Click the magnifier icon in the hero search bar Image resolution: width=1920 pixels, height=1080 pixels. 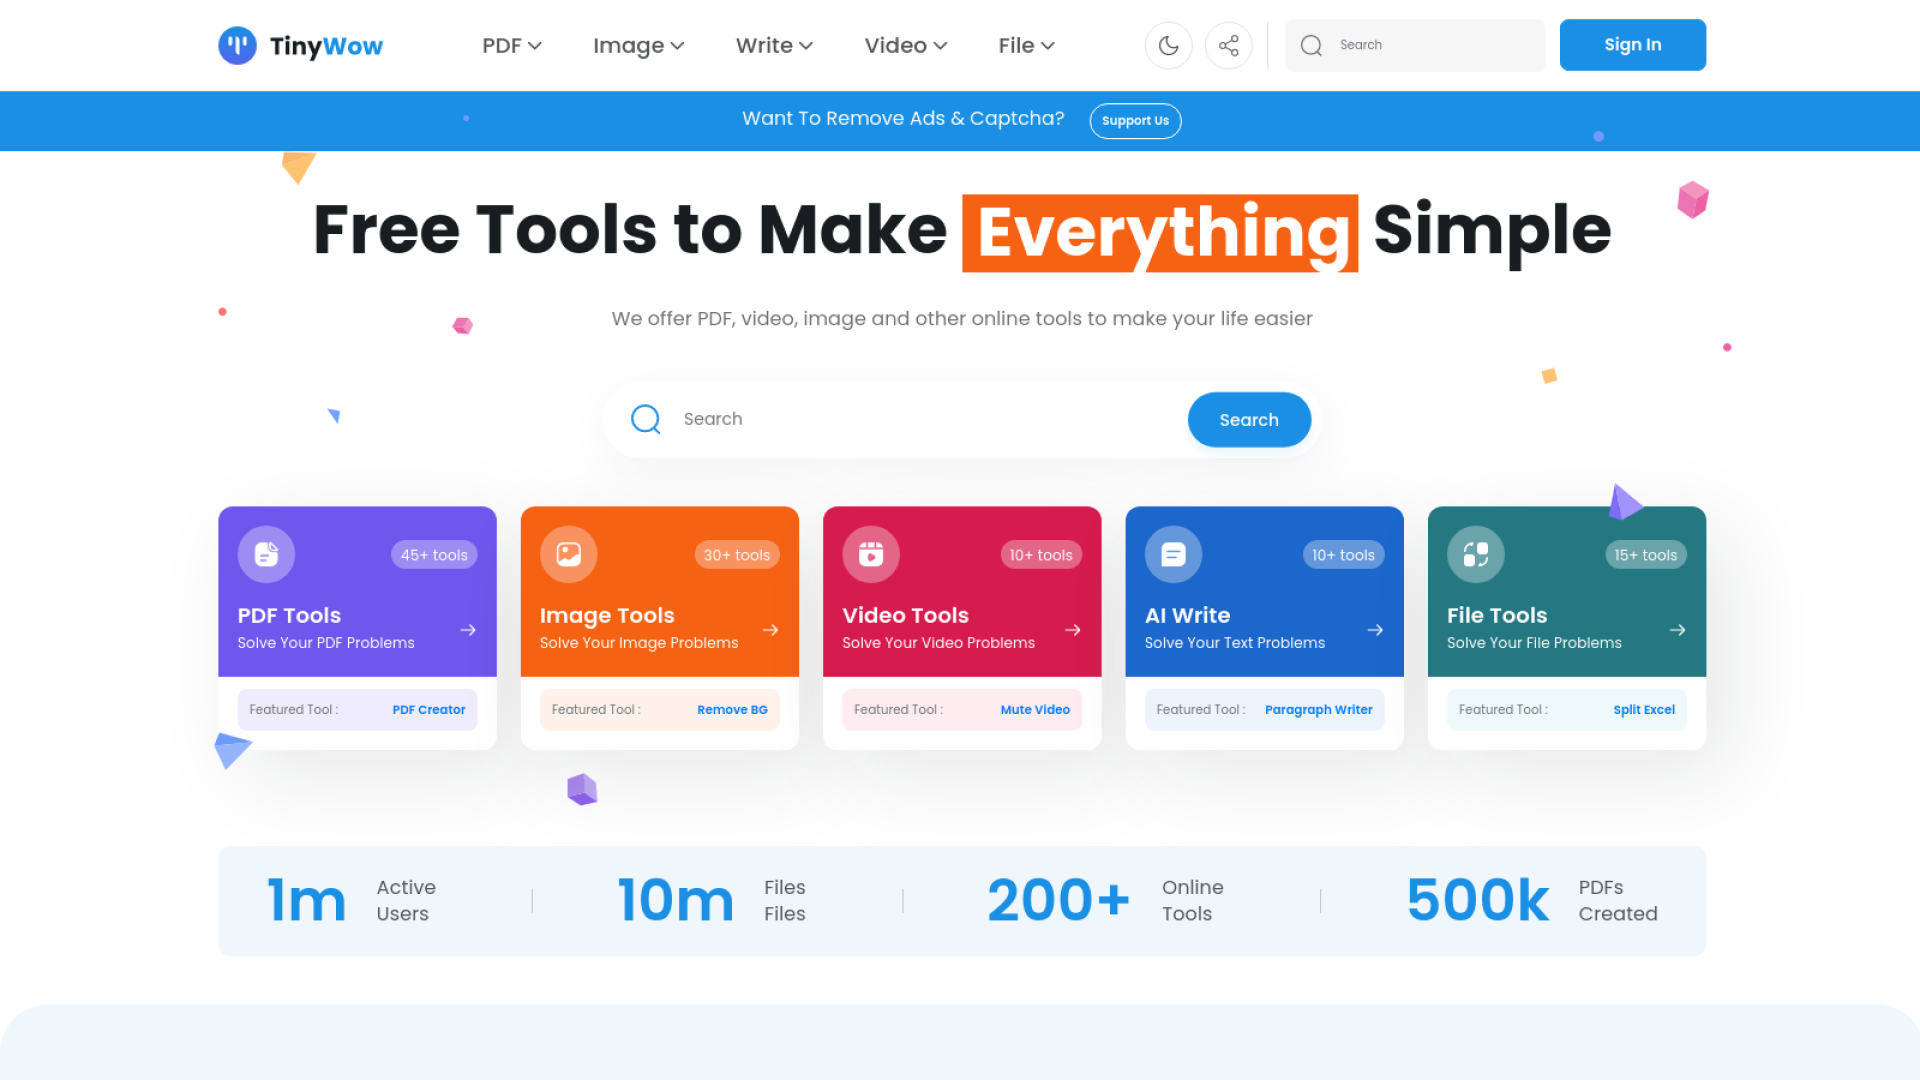(x=646, y=419)
